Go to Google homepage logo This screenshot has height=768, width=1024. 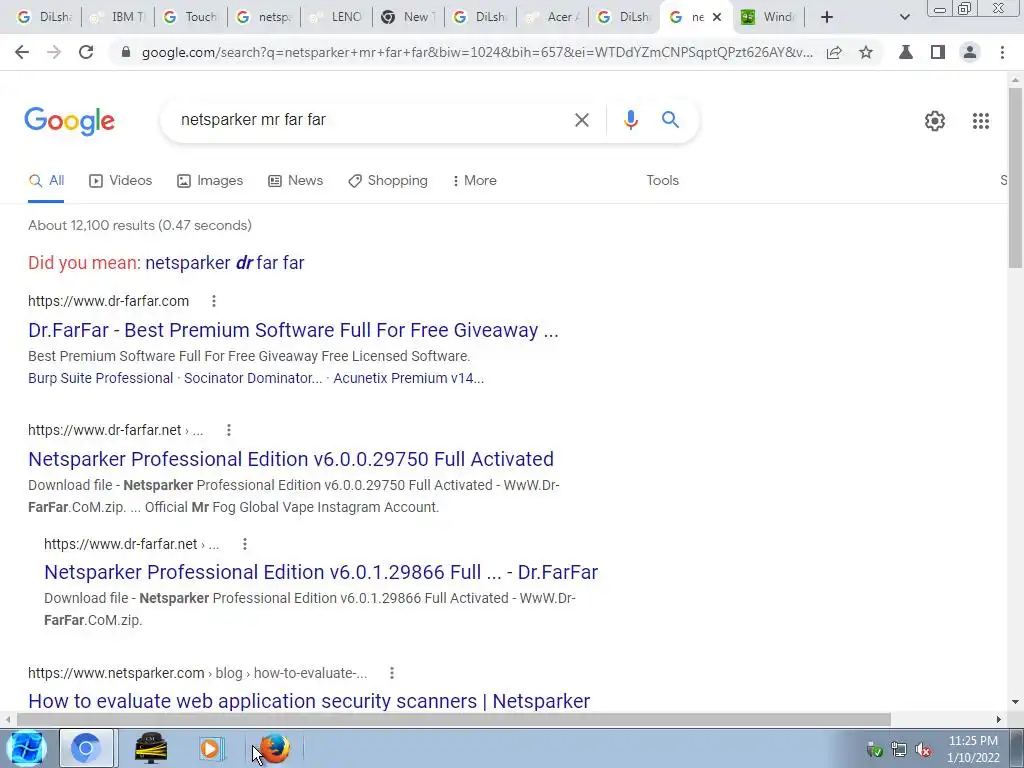(69, 121)
